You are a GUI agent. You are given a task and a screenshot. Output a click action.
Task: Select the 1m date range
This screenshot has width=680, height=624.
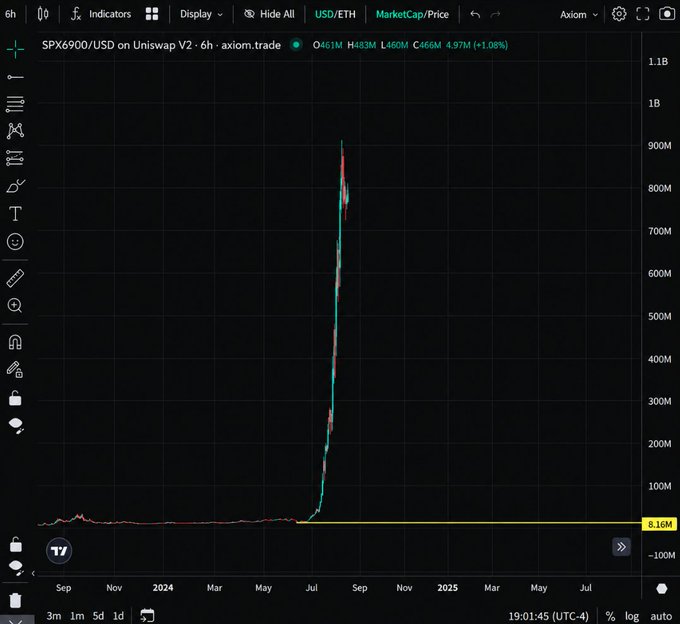pyautogui.click(x=77, y=616)
